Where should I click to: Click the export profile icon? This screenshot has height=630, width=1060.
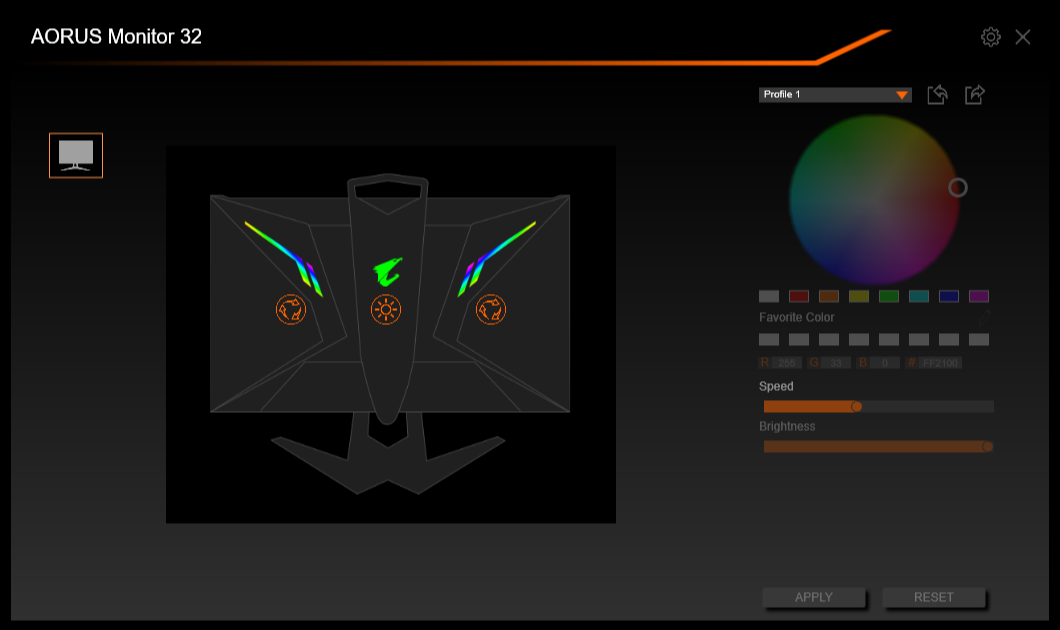click(974, 94)
